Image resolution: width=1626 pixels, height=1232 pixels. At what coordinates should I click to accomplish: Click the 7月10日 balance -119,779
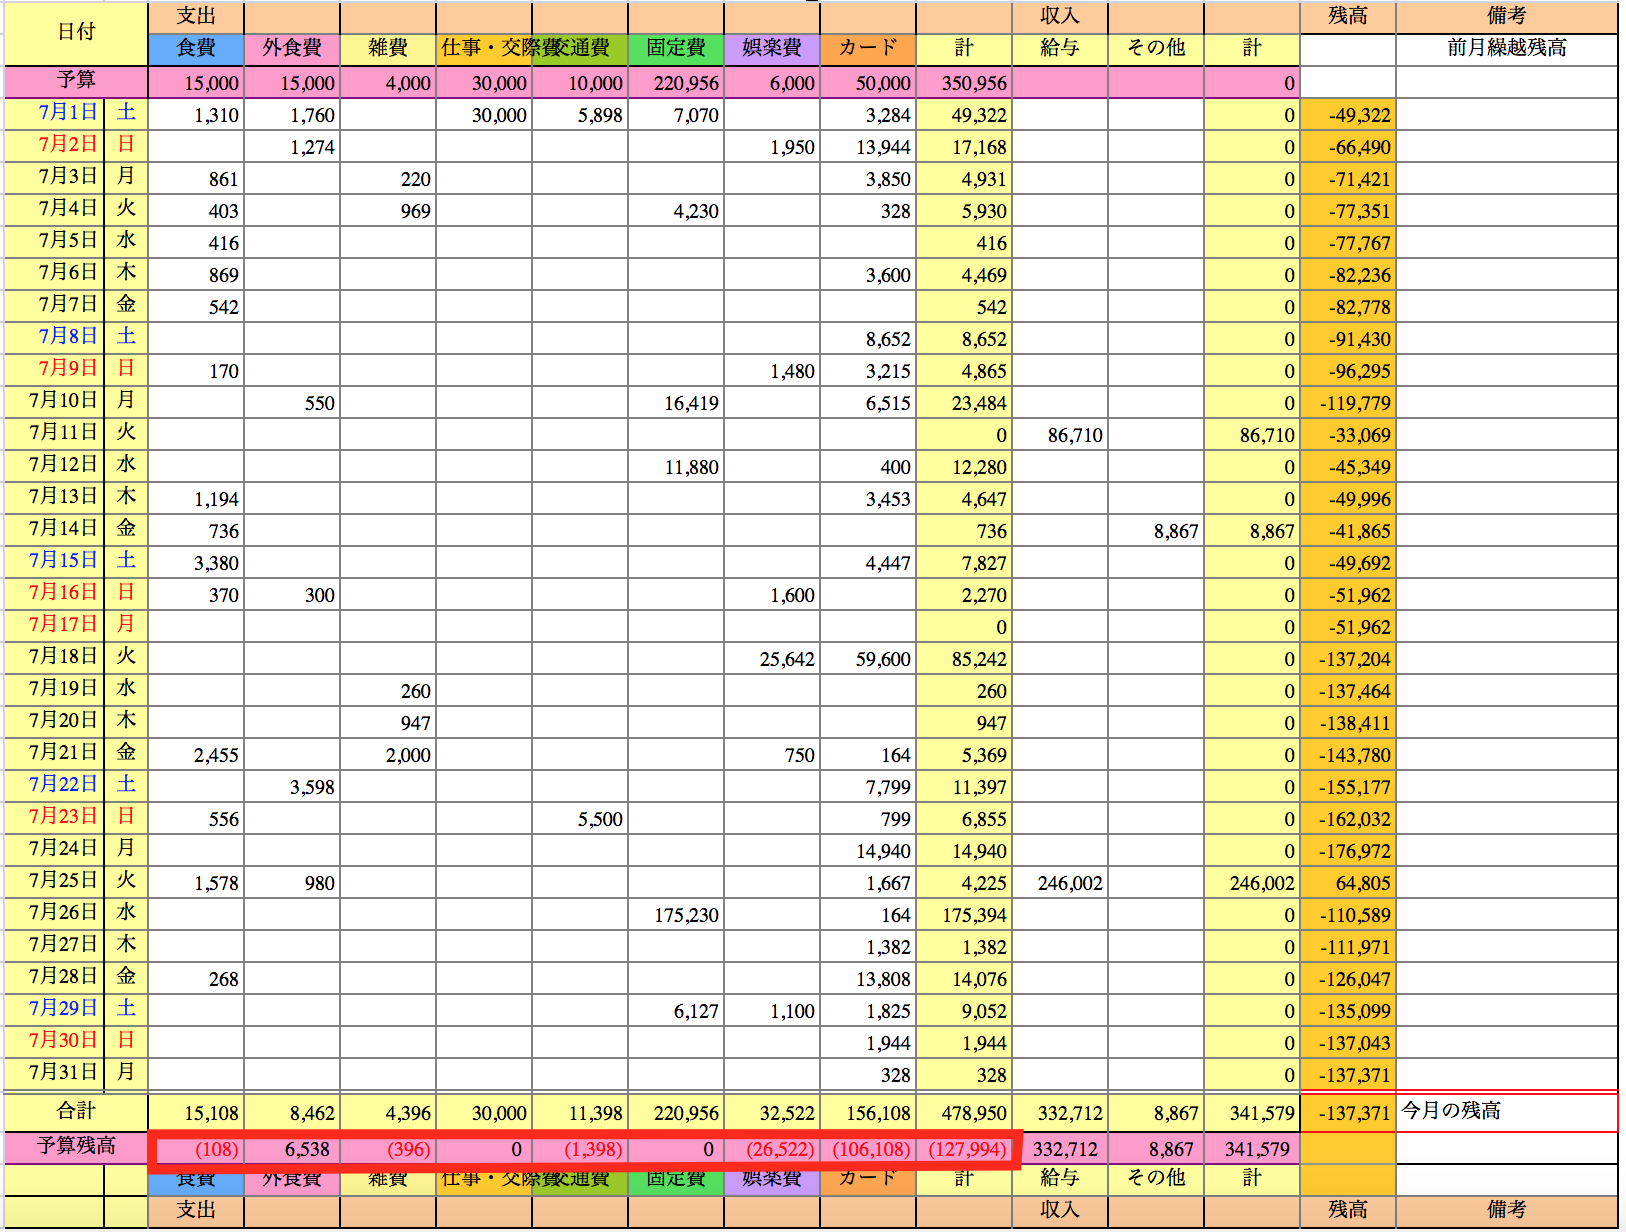(x=1348, y=403)
